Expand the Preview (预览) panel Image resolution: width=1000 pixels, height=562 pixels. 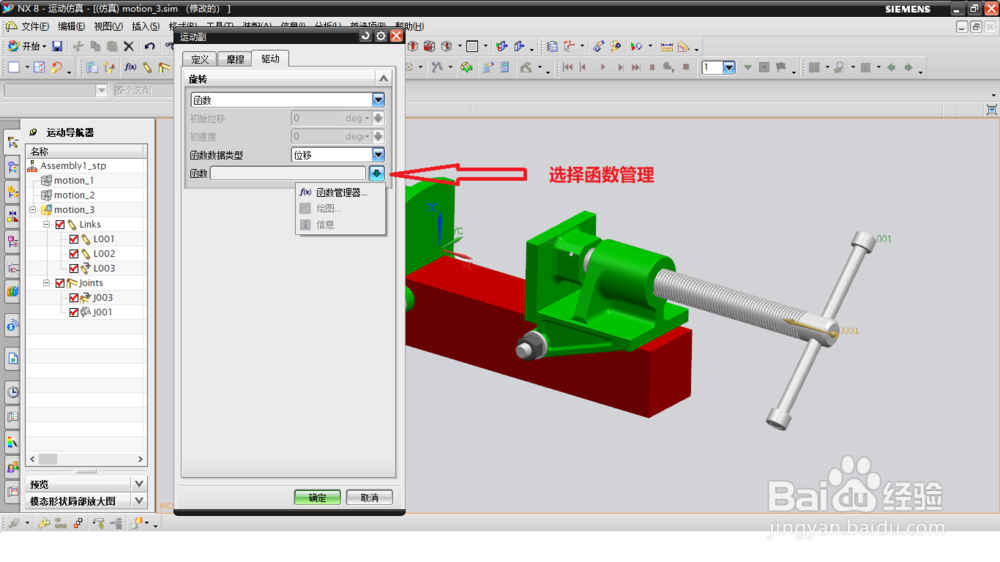pos(139,484)
